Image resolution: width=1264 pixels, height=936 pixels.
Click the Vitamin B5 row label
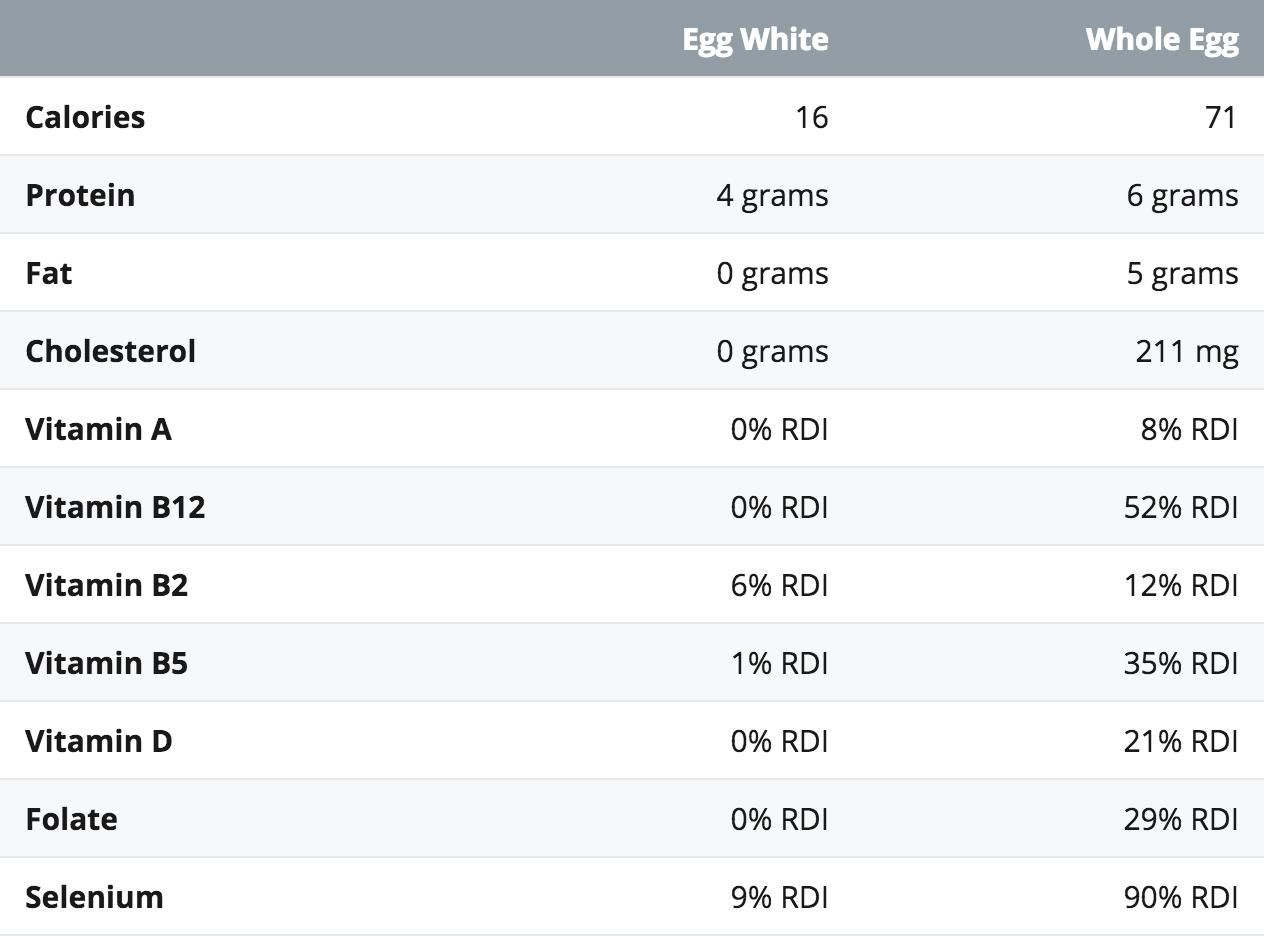[x=106, y=663]
